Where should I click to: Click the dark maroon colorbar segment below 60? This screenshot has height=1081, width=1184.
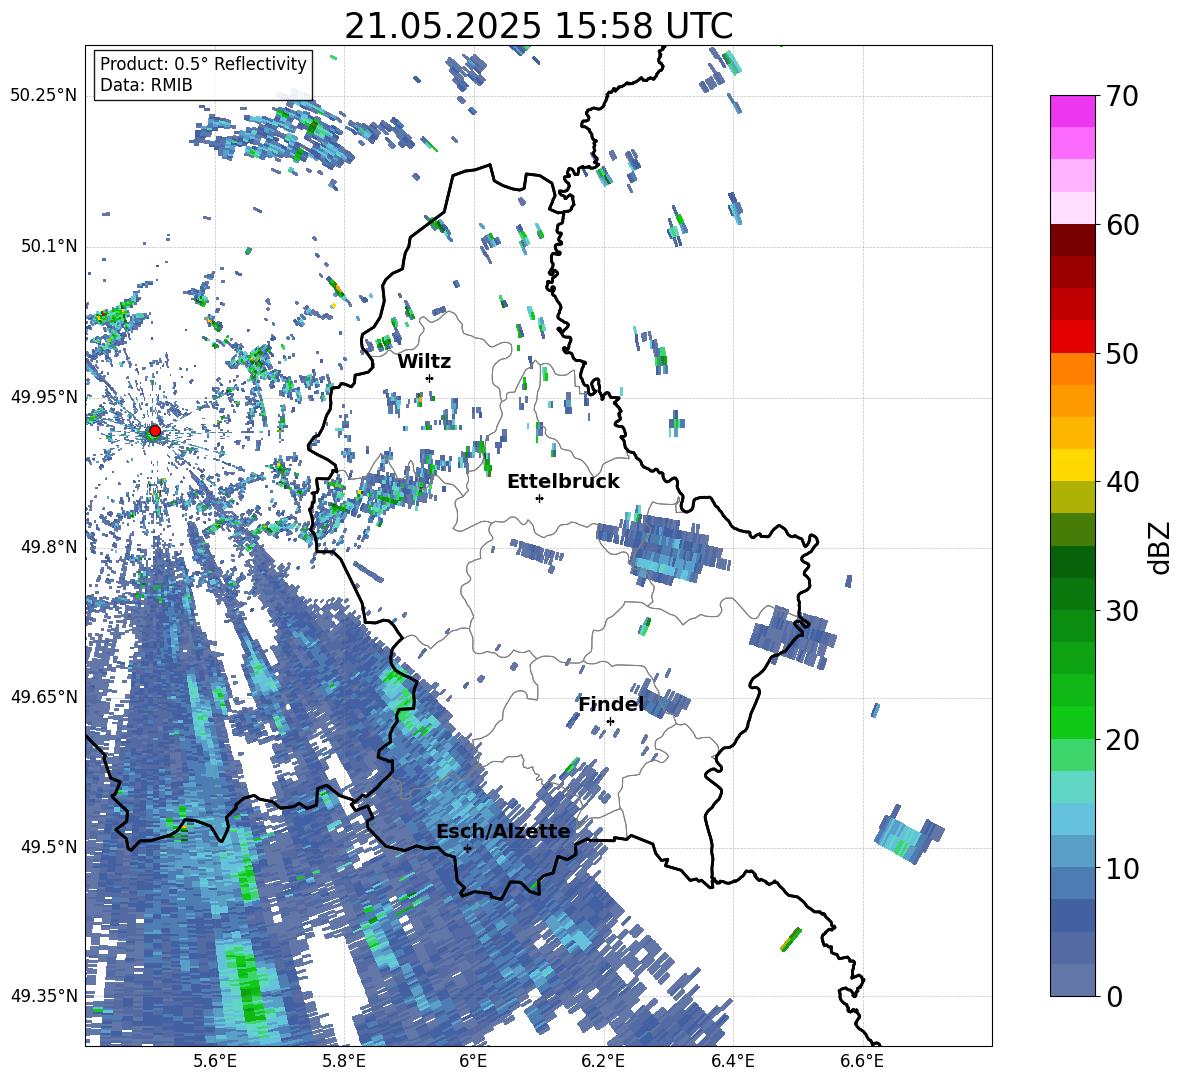tap(1072, 240)
